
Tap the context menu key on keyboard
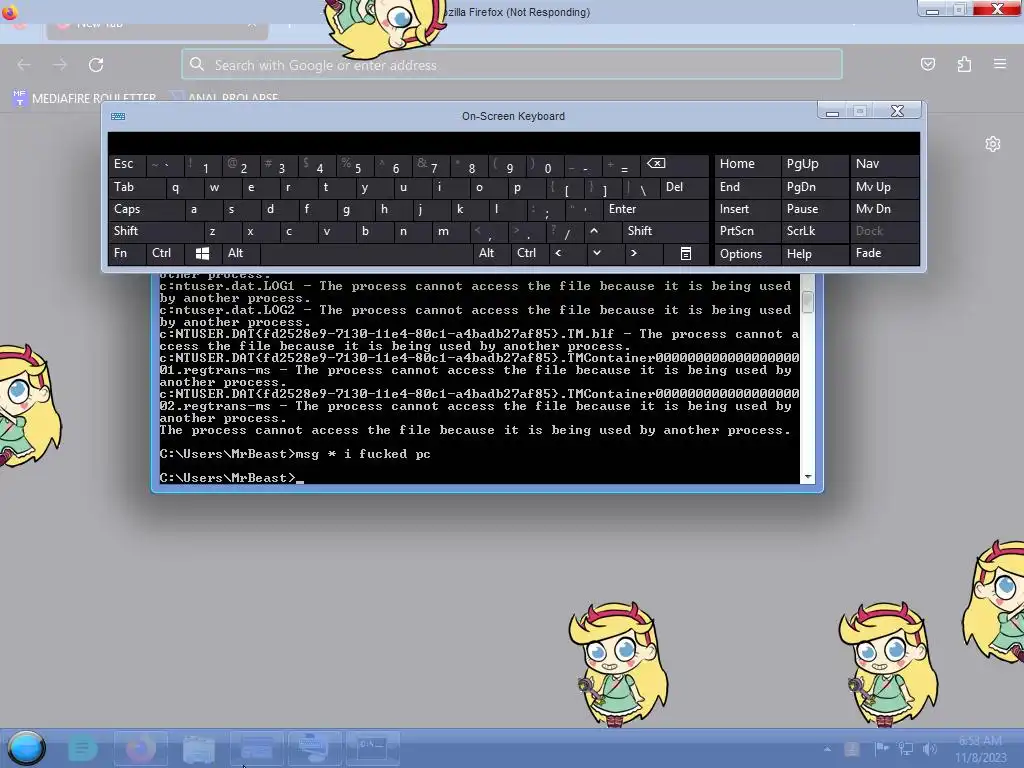click(x=686, y=253)
